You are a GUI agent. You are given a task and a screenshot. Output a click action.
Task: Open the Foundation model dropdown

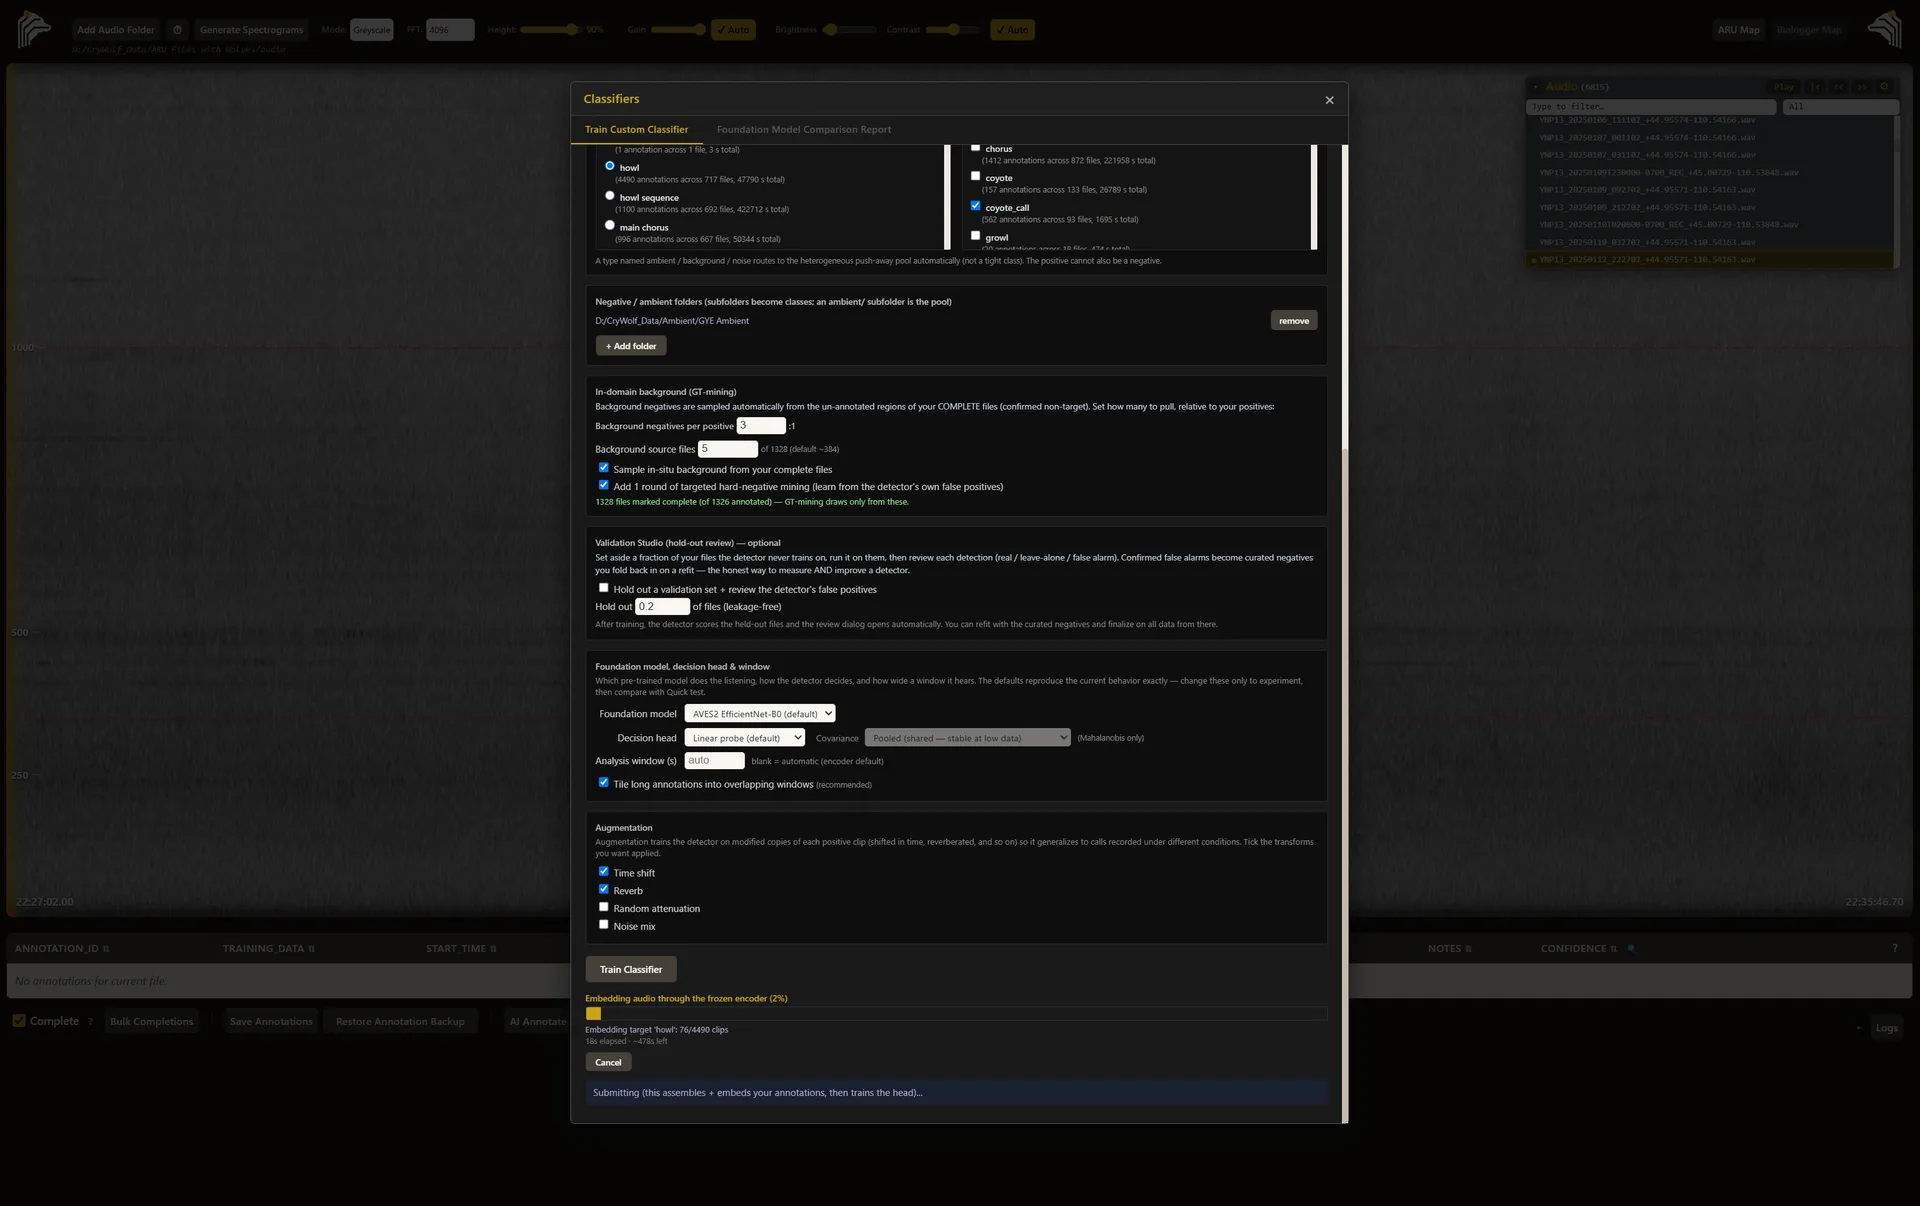(x=760, y=714)
